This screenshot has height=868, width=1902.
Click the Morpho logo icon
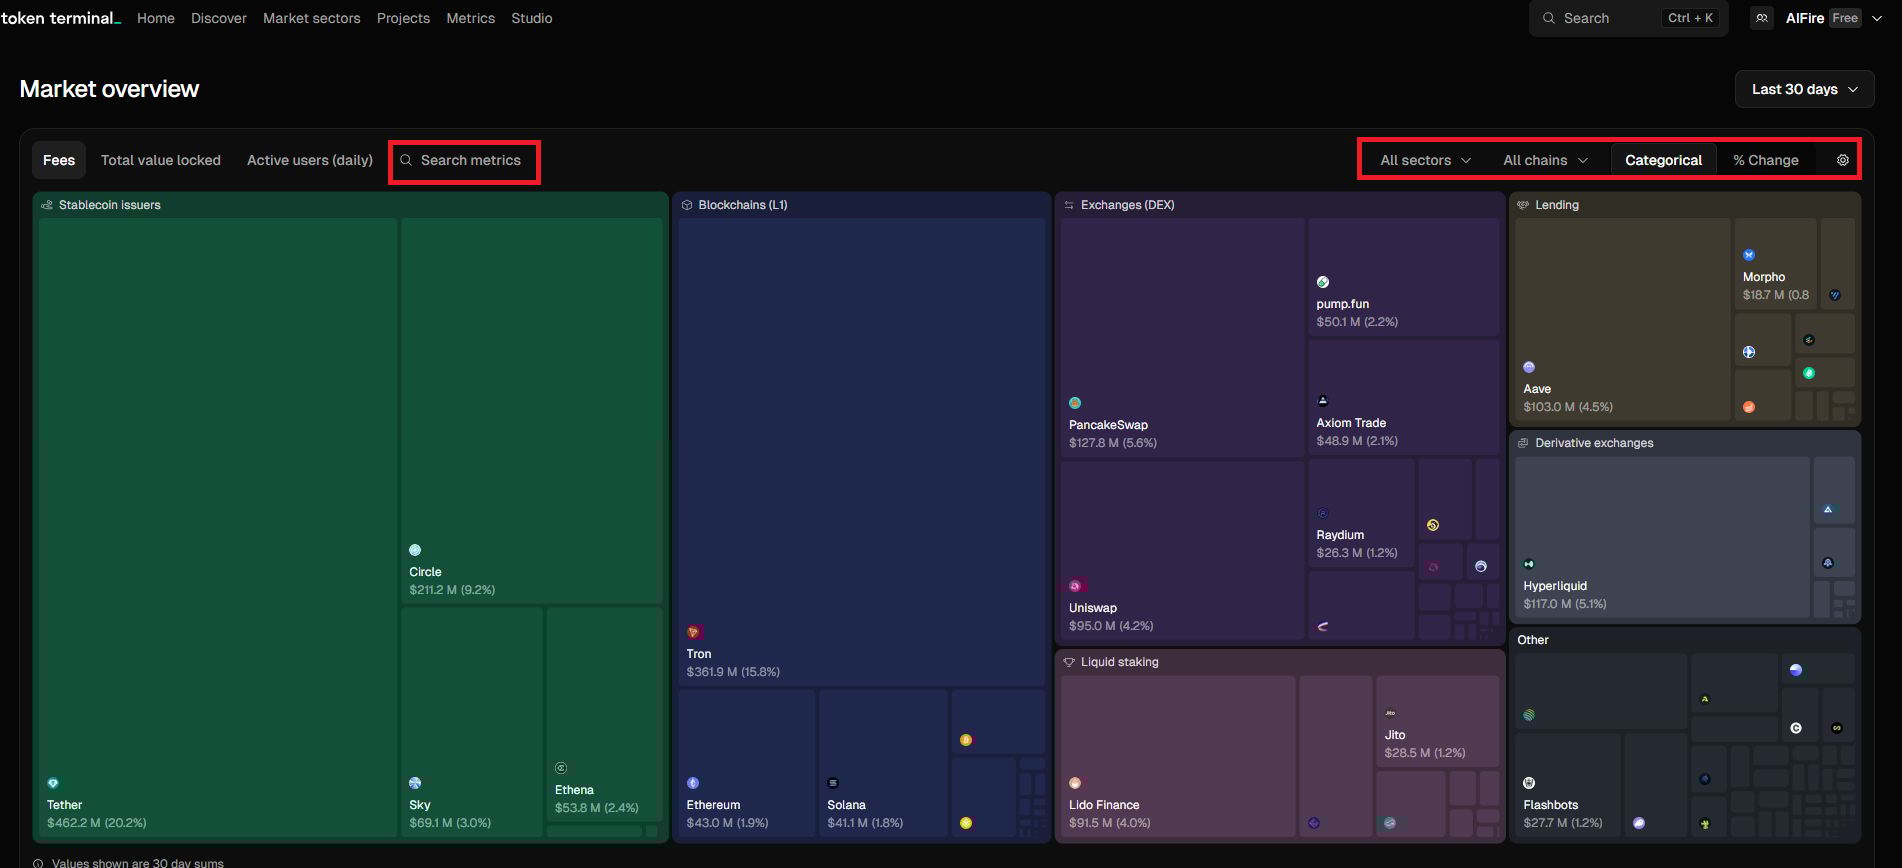pos(1749,255)
